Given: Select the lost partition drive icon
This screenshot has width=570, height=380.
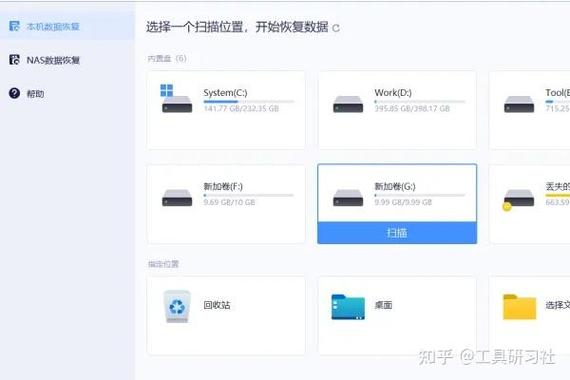Looking at the screenshot, I should click(x=518, y=199).
